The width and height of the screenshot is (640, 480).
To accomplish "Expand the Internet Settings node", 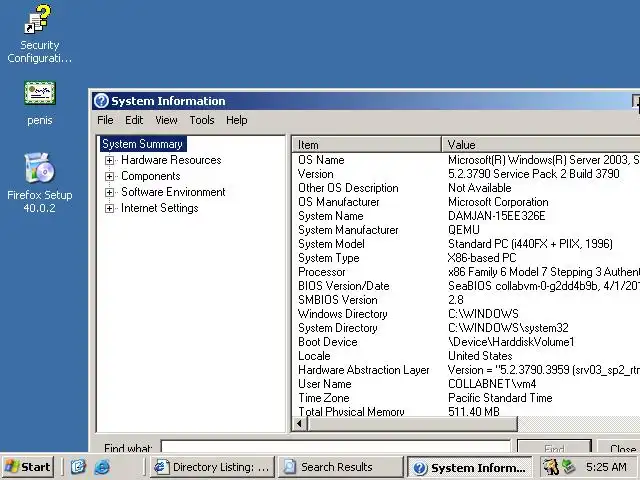I will [x=109, y=208].
